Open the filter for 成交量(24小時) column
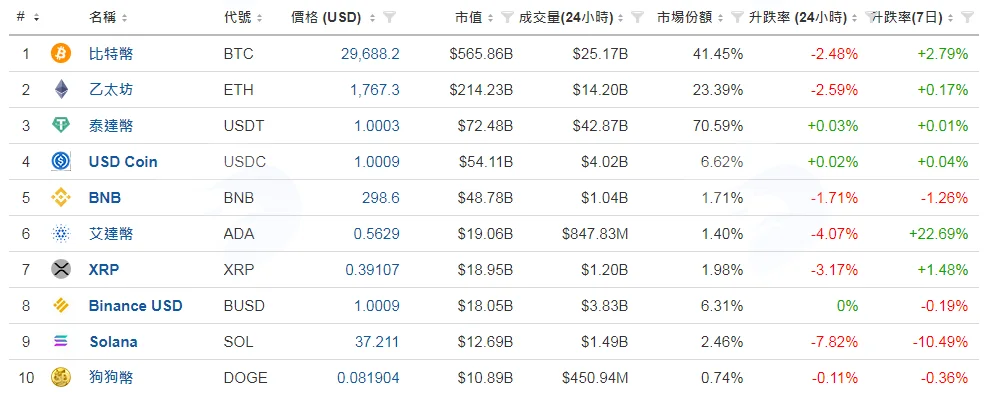This screenshot has width=986, height=408. pos(637,18)
